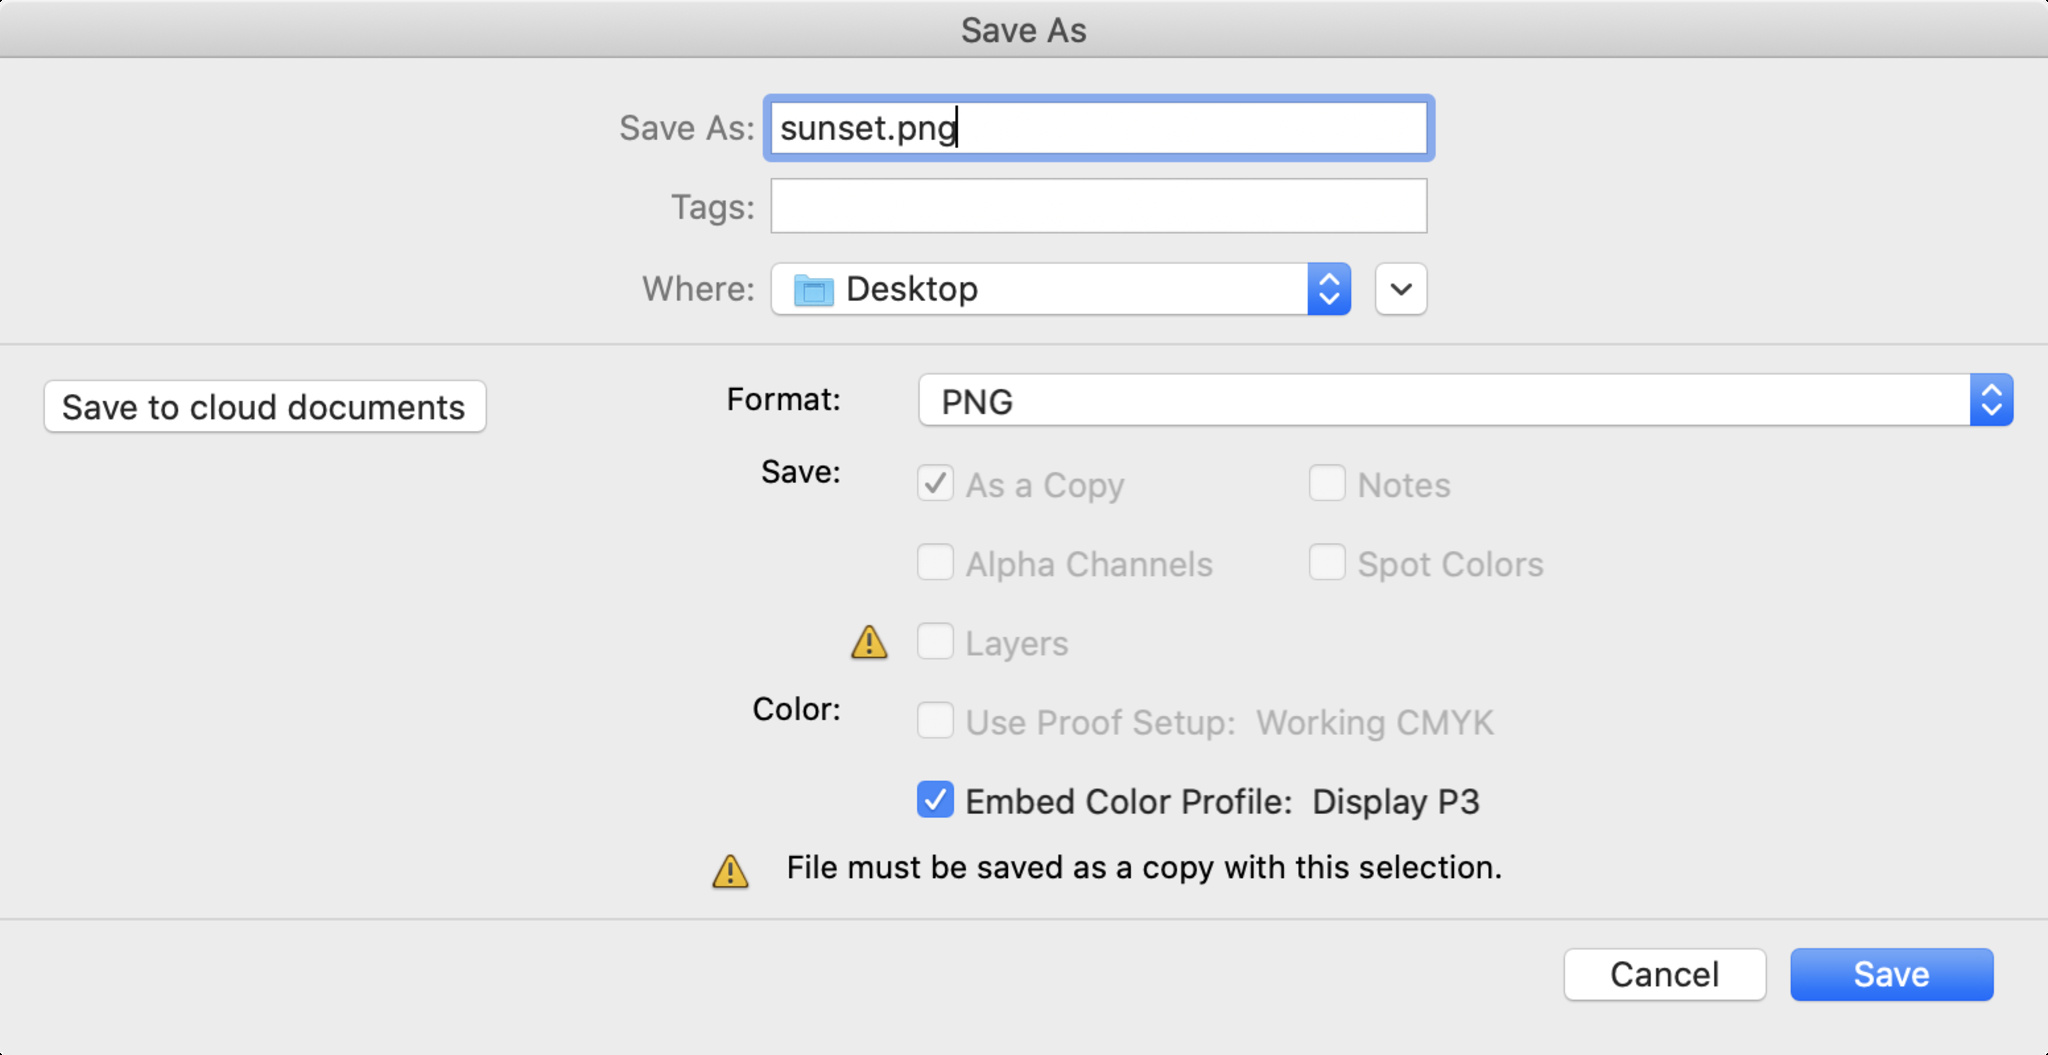2048x1055 pixels.
Task: Click Save to cloud documents
Action: click(x=265, y=407)
